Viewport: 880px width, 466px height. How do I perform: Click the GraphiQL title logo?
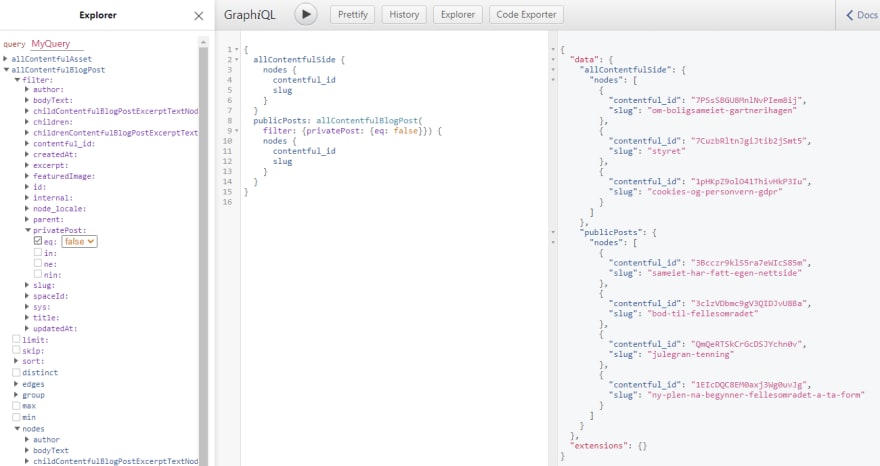(x=250, y=15)
